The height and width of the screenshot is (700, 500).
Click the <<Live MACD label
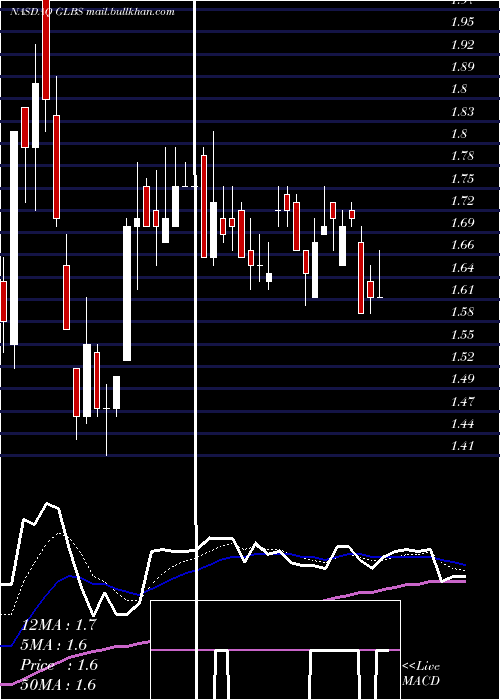point(421,674)
